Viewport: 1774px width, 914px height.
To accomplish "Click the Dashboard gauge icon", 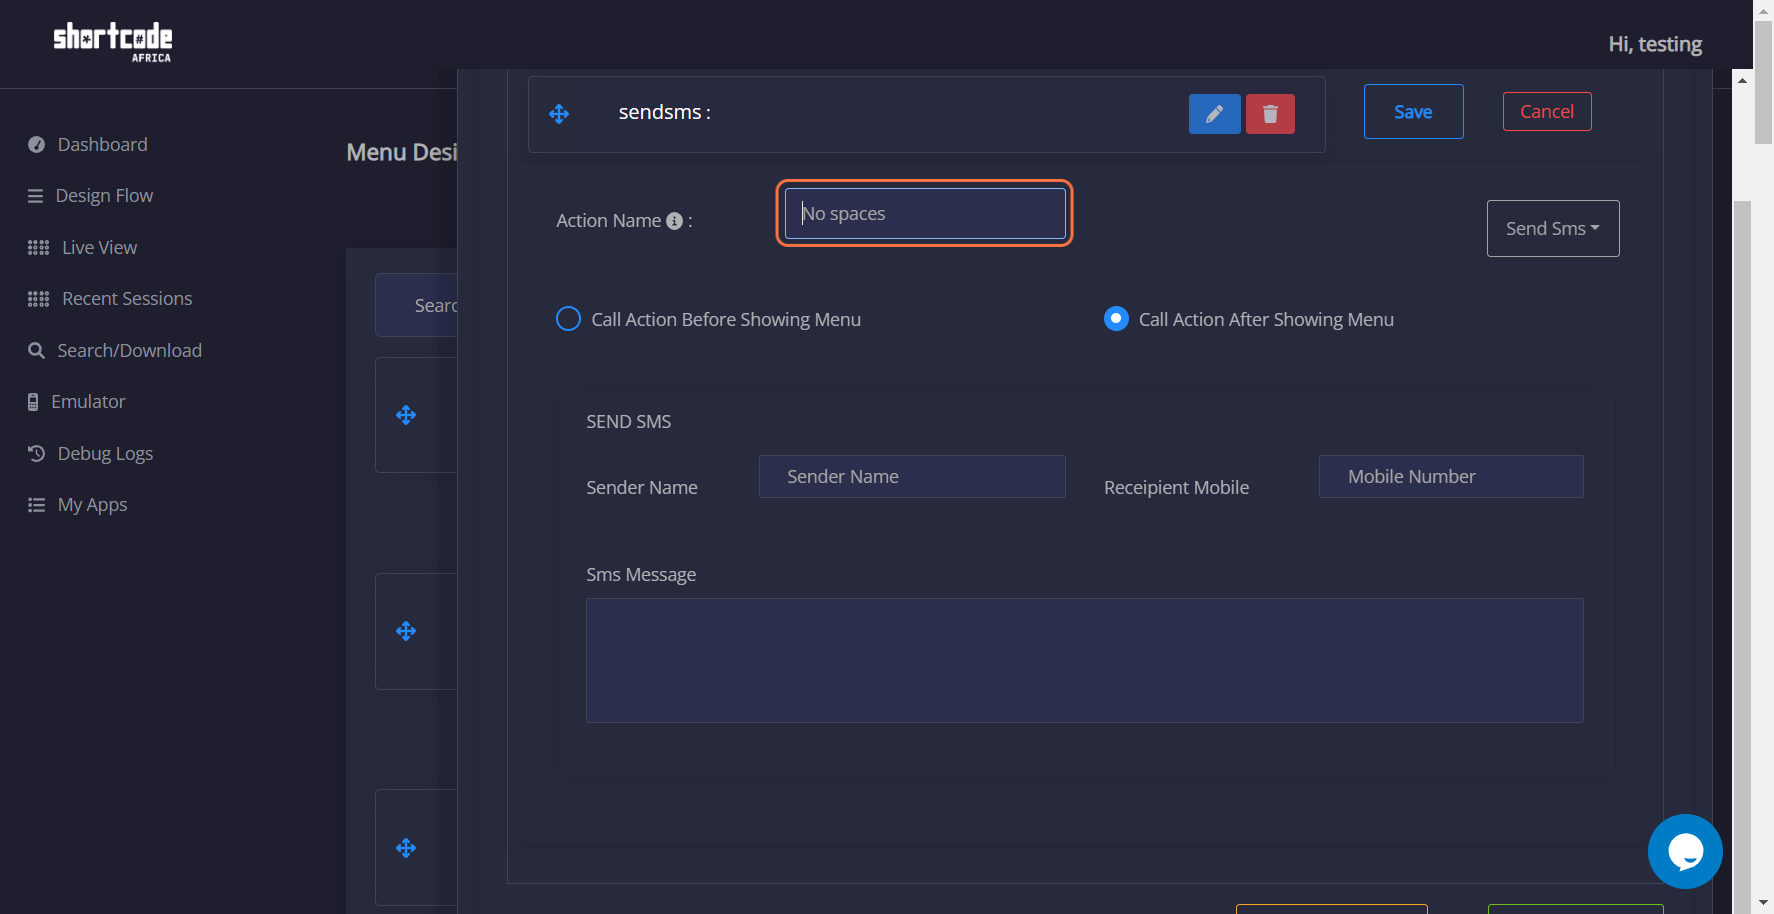I will pos(37,145).
